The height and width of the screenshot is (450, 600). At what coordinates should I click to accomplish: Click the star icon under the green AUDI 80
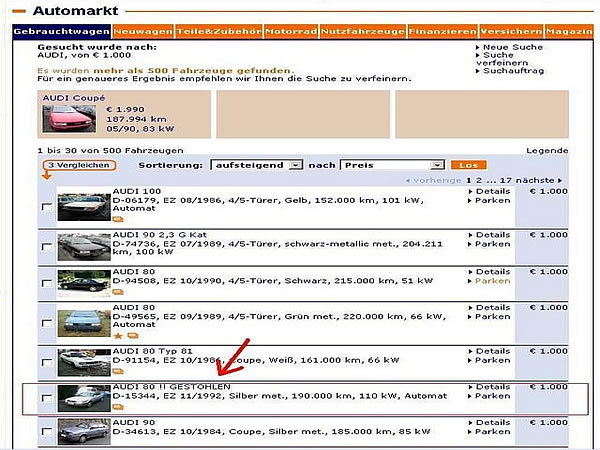118,336
